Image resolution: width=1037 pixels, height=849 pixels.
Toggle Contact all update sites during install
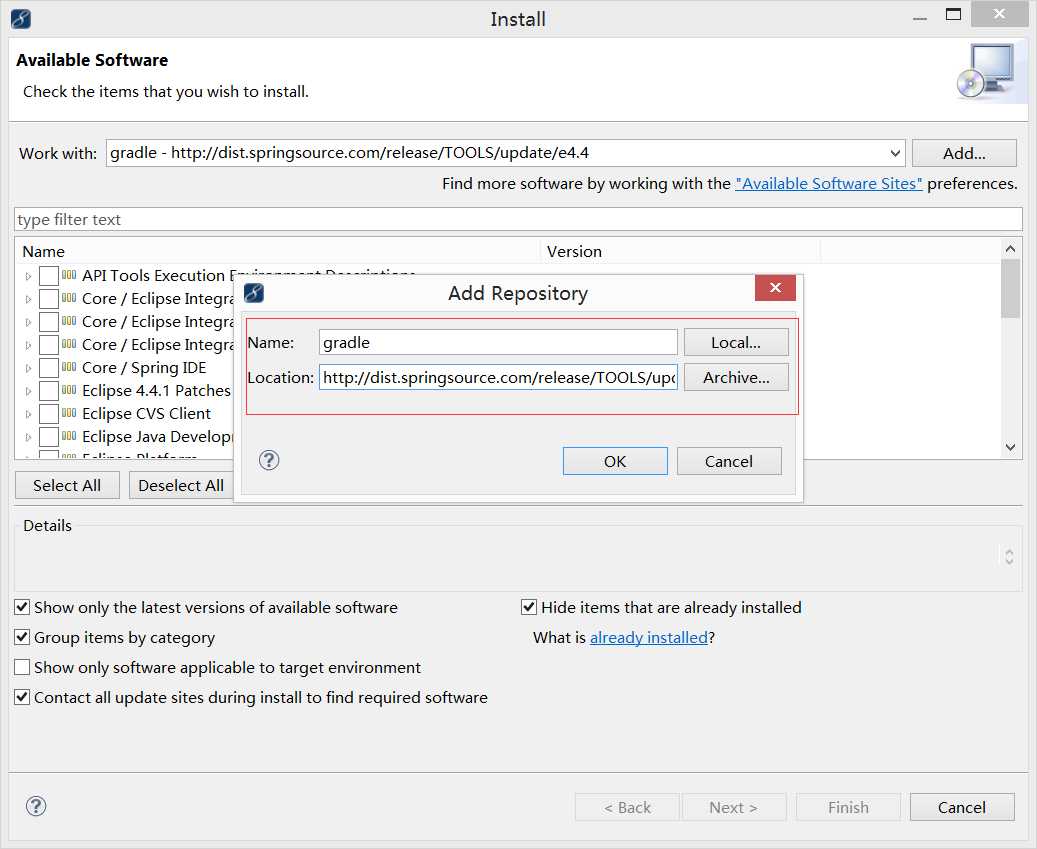[x=22, y=697]
